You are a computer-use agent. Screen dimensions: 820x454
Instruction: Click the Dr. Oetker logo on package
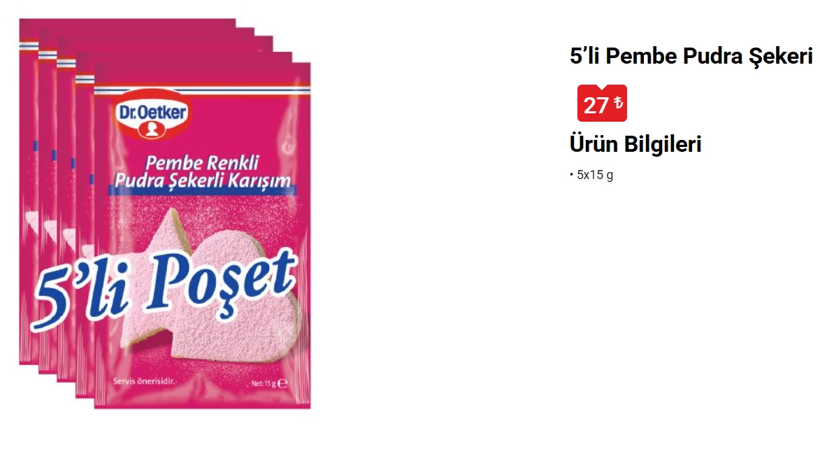[x=151, y=117]
